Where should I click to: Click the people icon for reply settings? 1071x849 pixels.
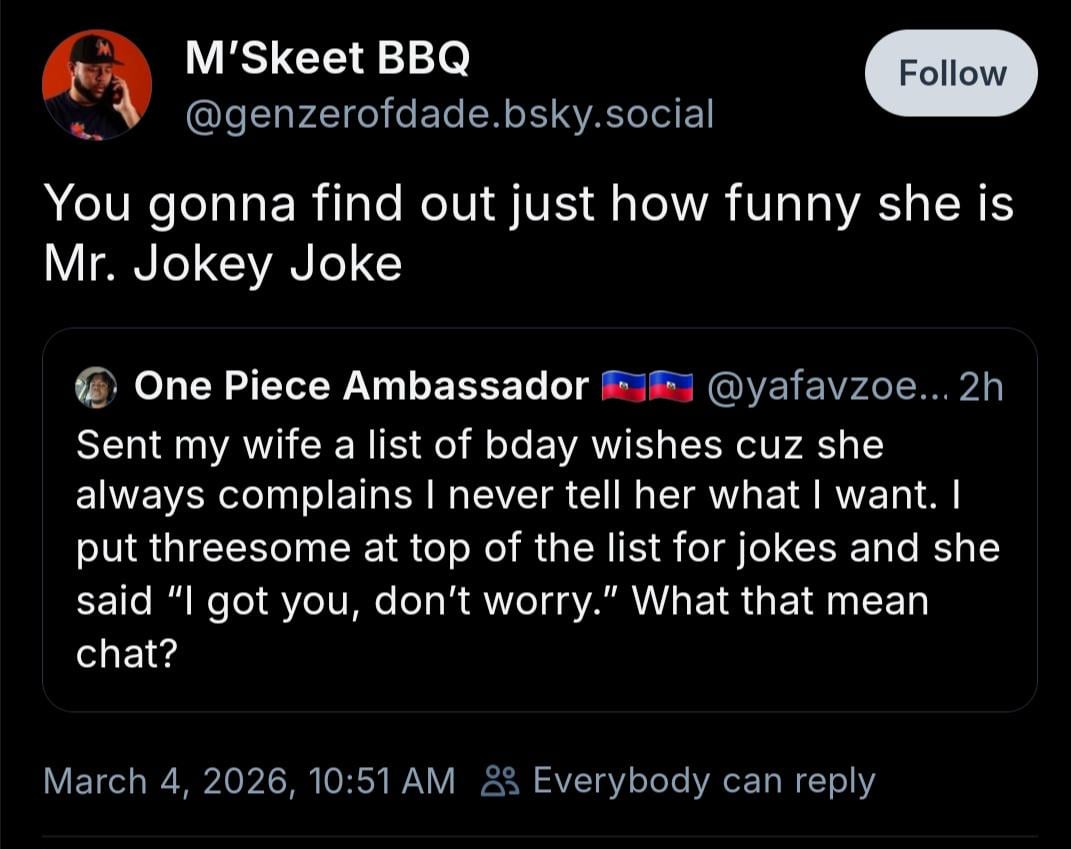coord(500,781)
